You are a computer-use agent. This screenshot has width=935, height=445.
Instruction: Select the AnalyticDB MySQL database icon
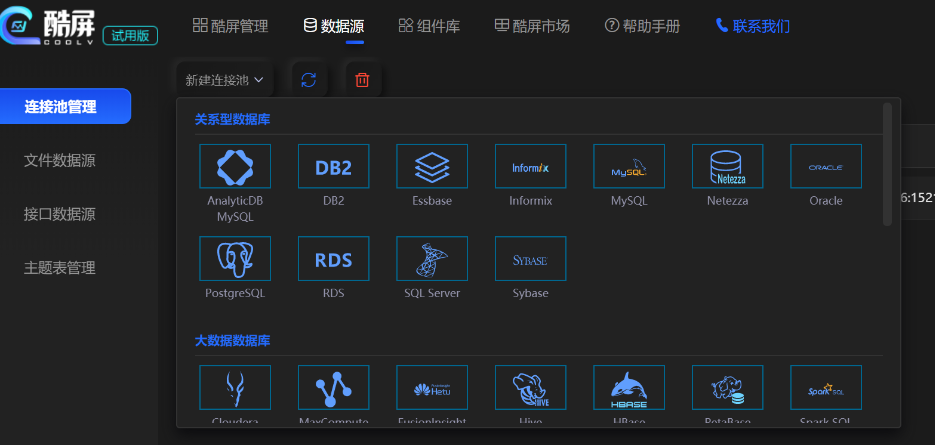click(x=235, y=167)
